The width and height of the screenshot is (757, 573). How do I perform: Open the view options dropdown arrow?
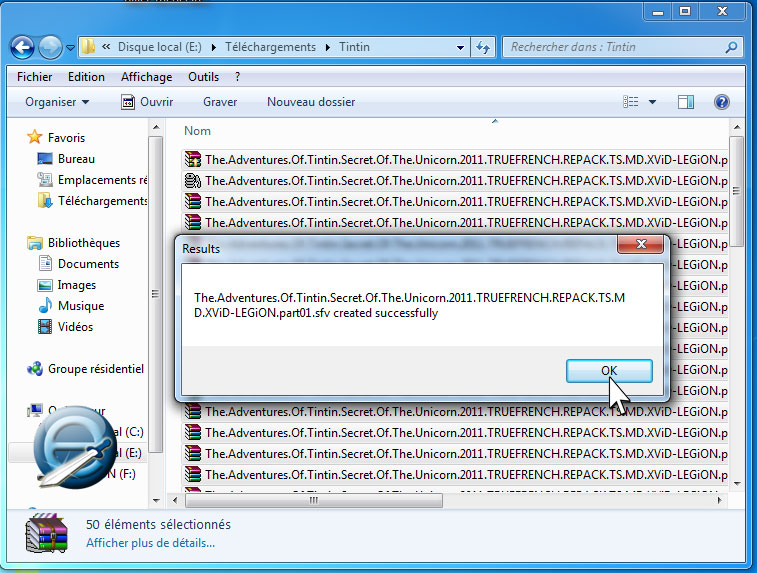pyautogui.click(x=652, y=102)
